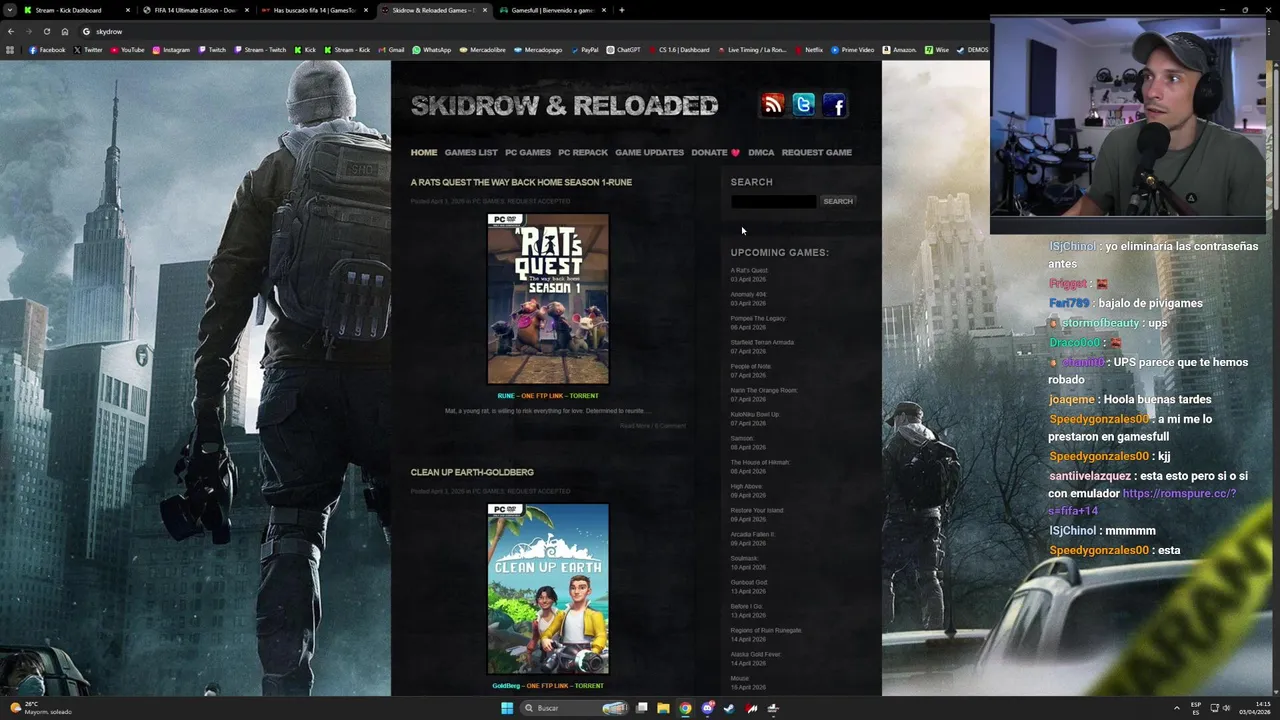Show hidden system tray icons chevron
Image resolution: width=1280 pixels, height=720 pixels.
click(1176, 708)
